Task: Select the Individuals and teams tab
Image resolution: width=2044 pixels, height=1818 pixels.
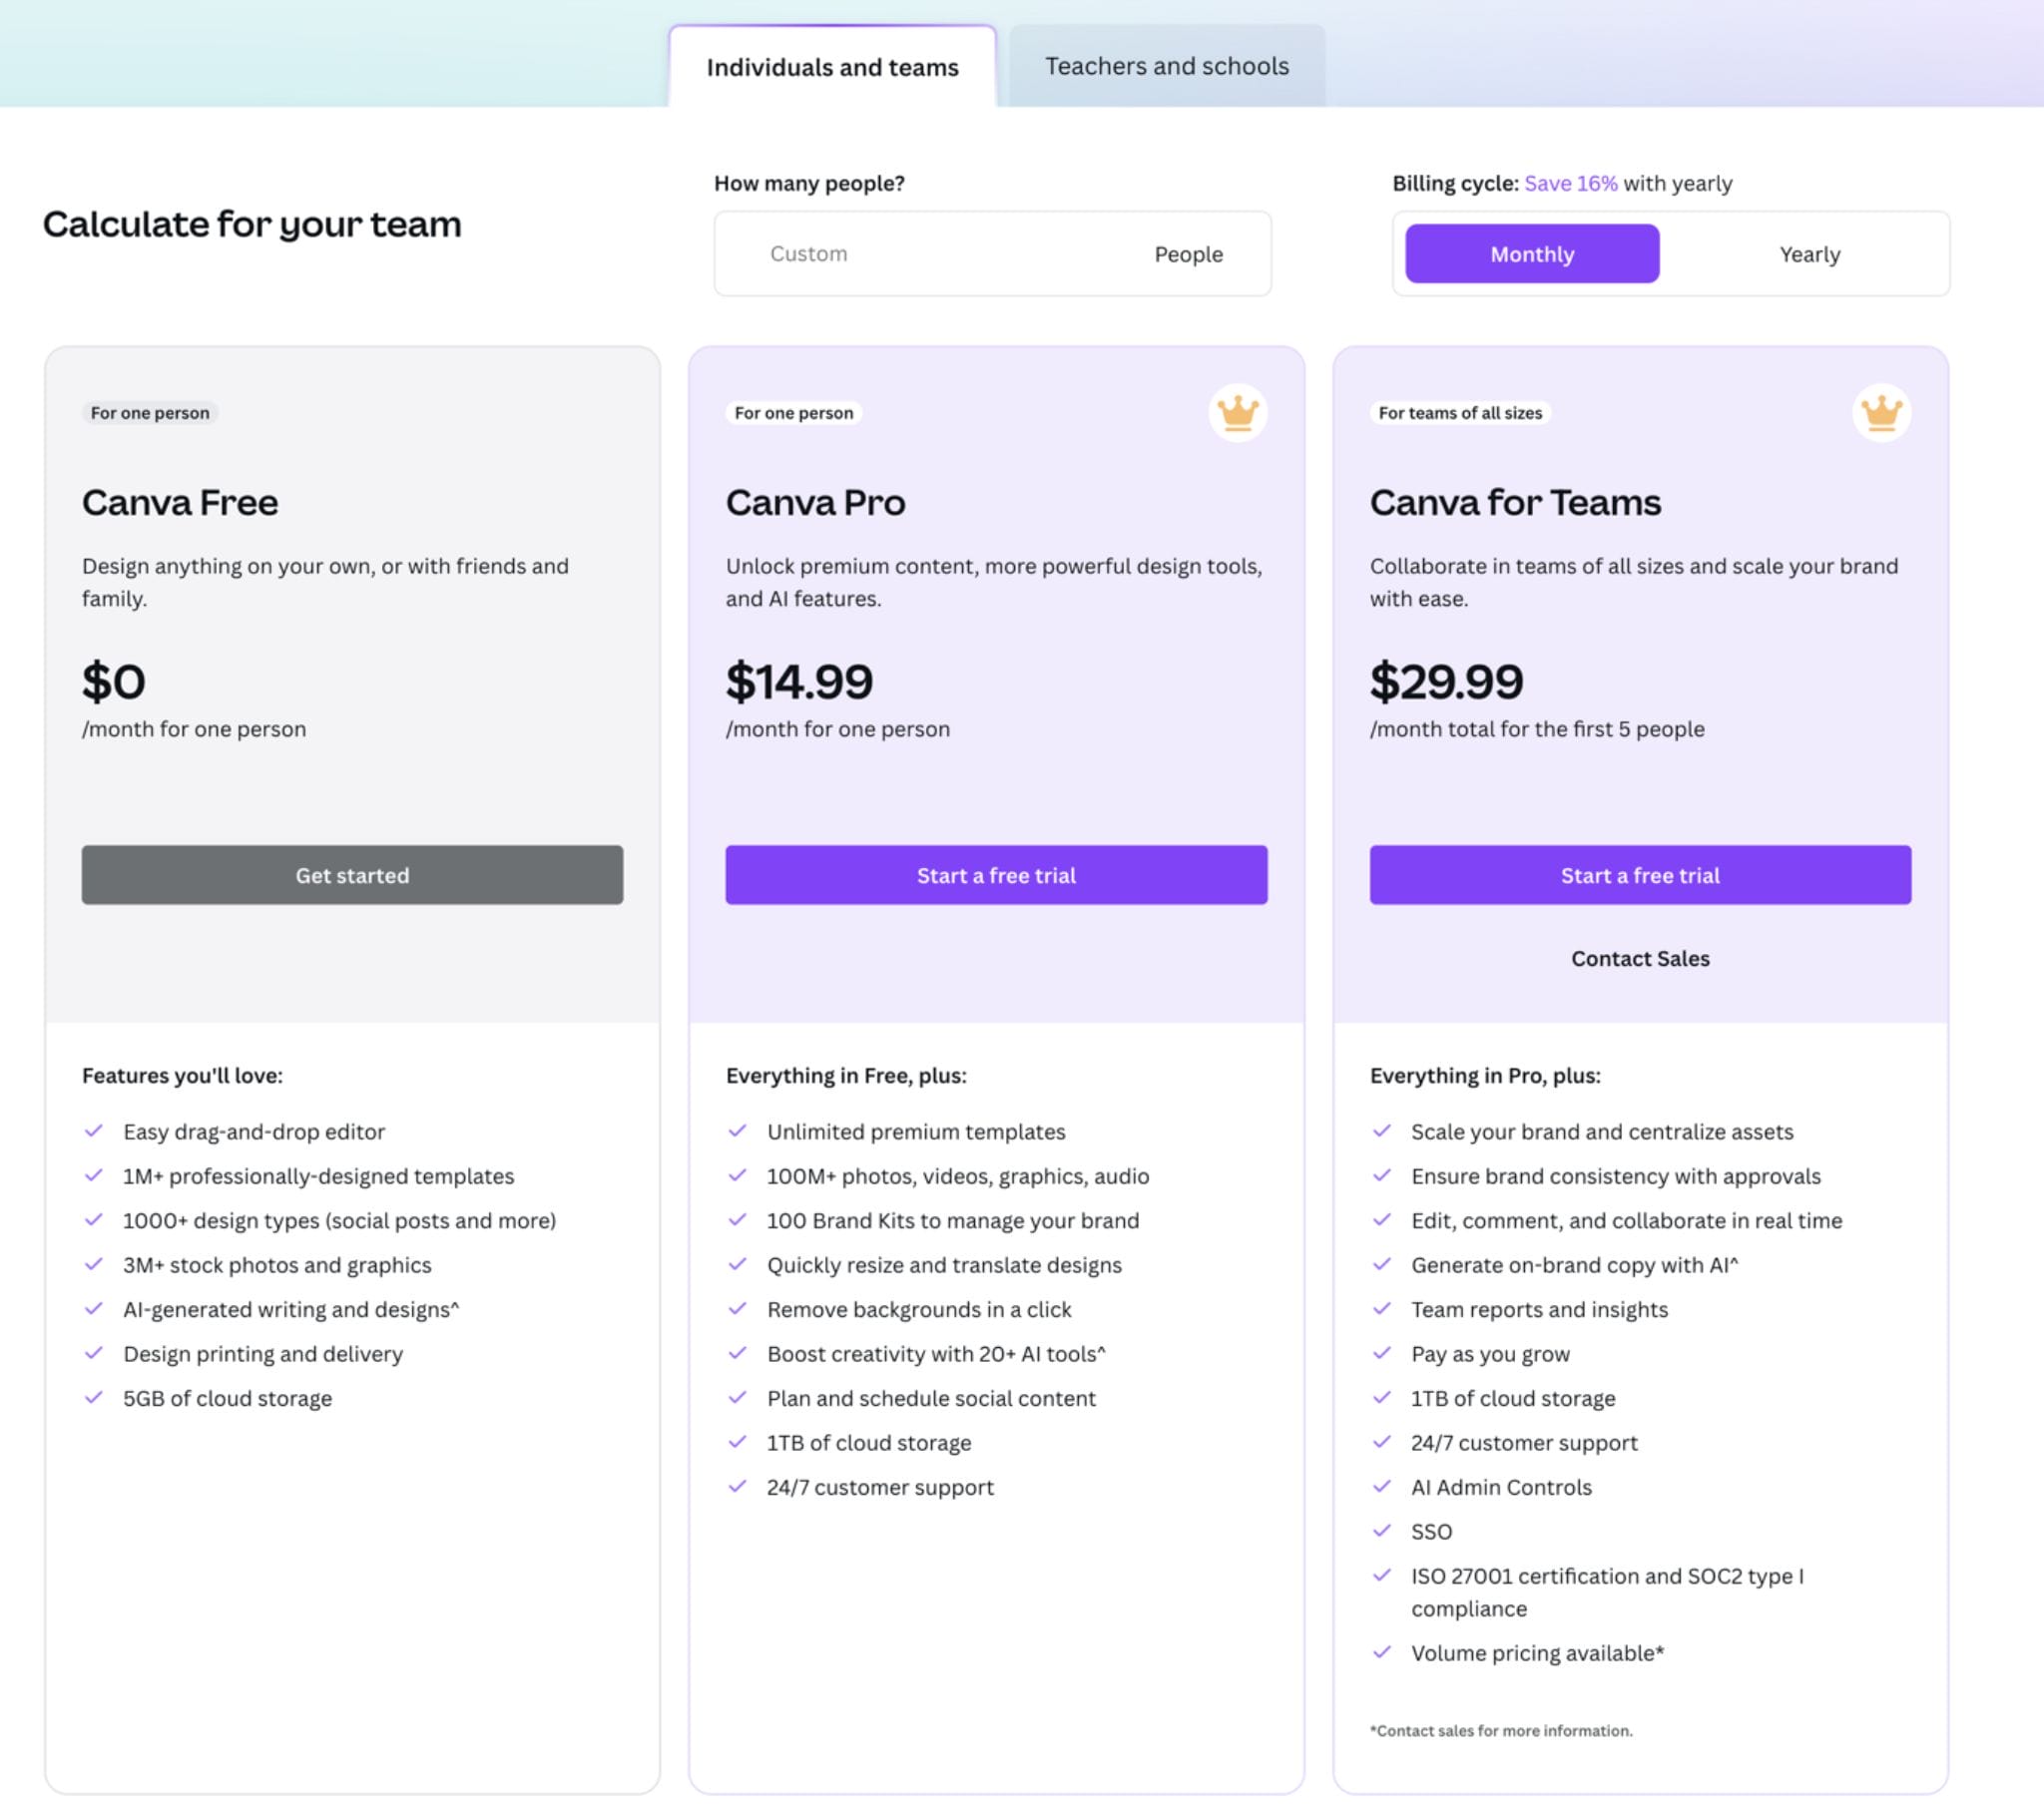Action: tap(832, 67)
